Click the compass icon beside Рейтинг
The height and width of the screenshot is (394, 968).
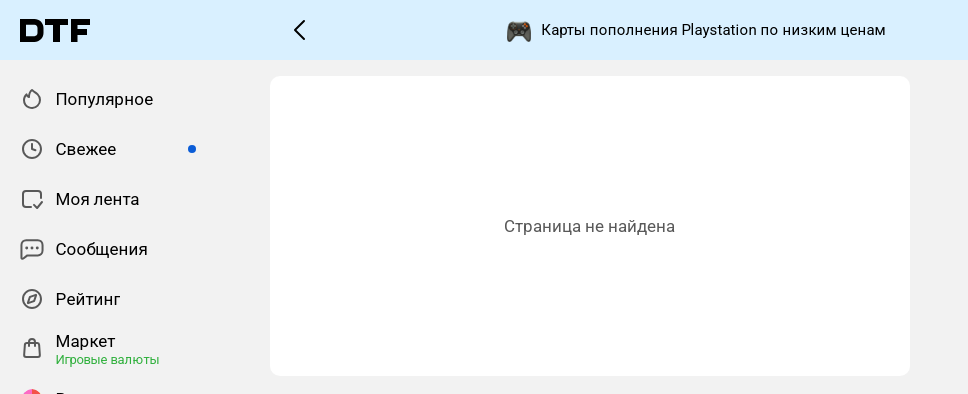31,300
